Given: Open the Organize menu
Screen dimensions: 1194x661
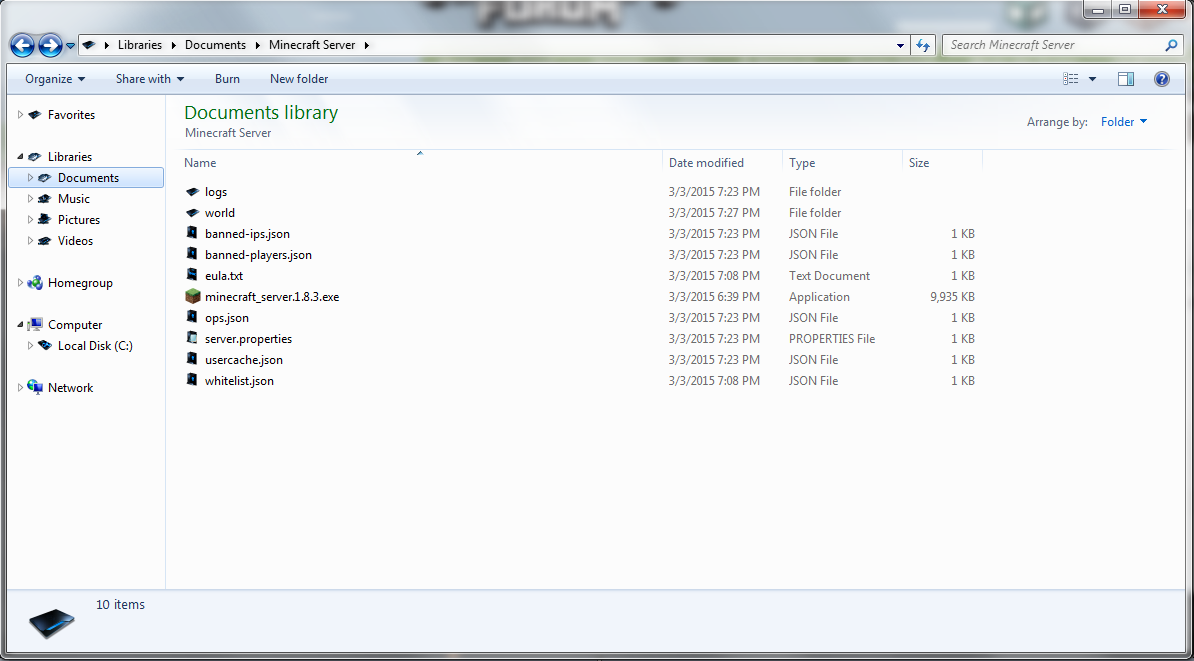Looking at the screenshot, I should pos(55,78).
